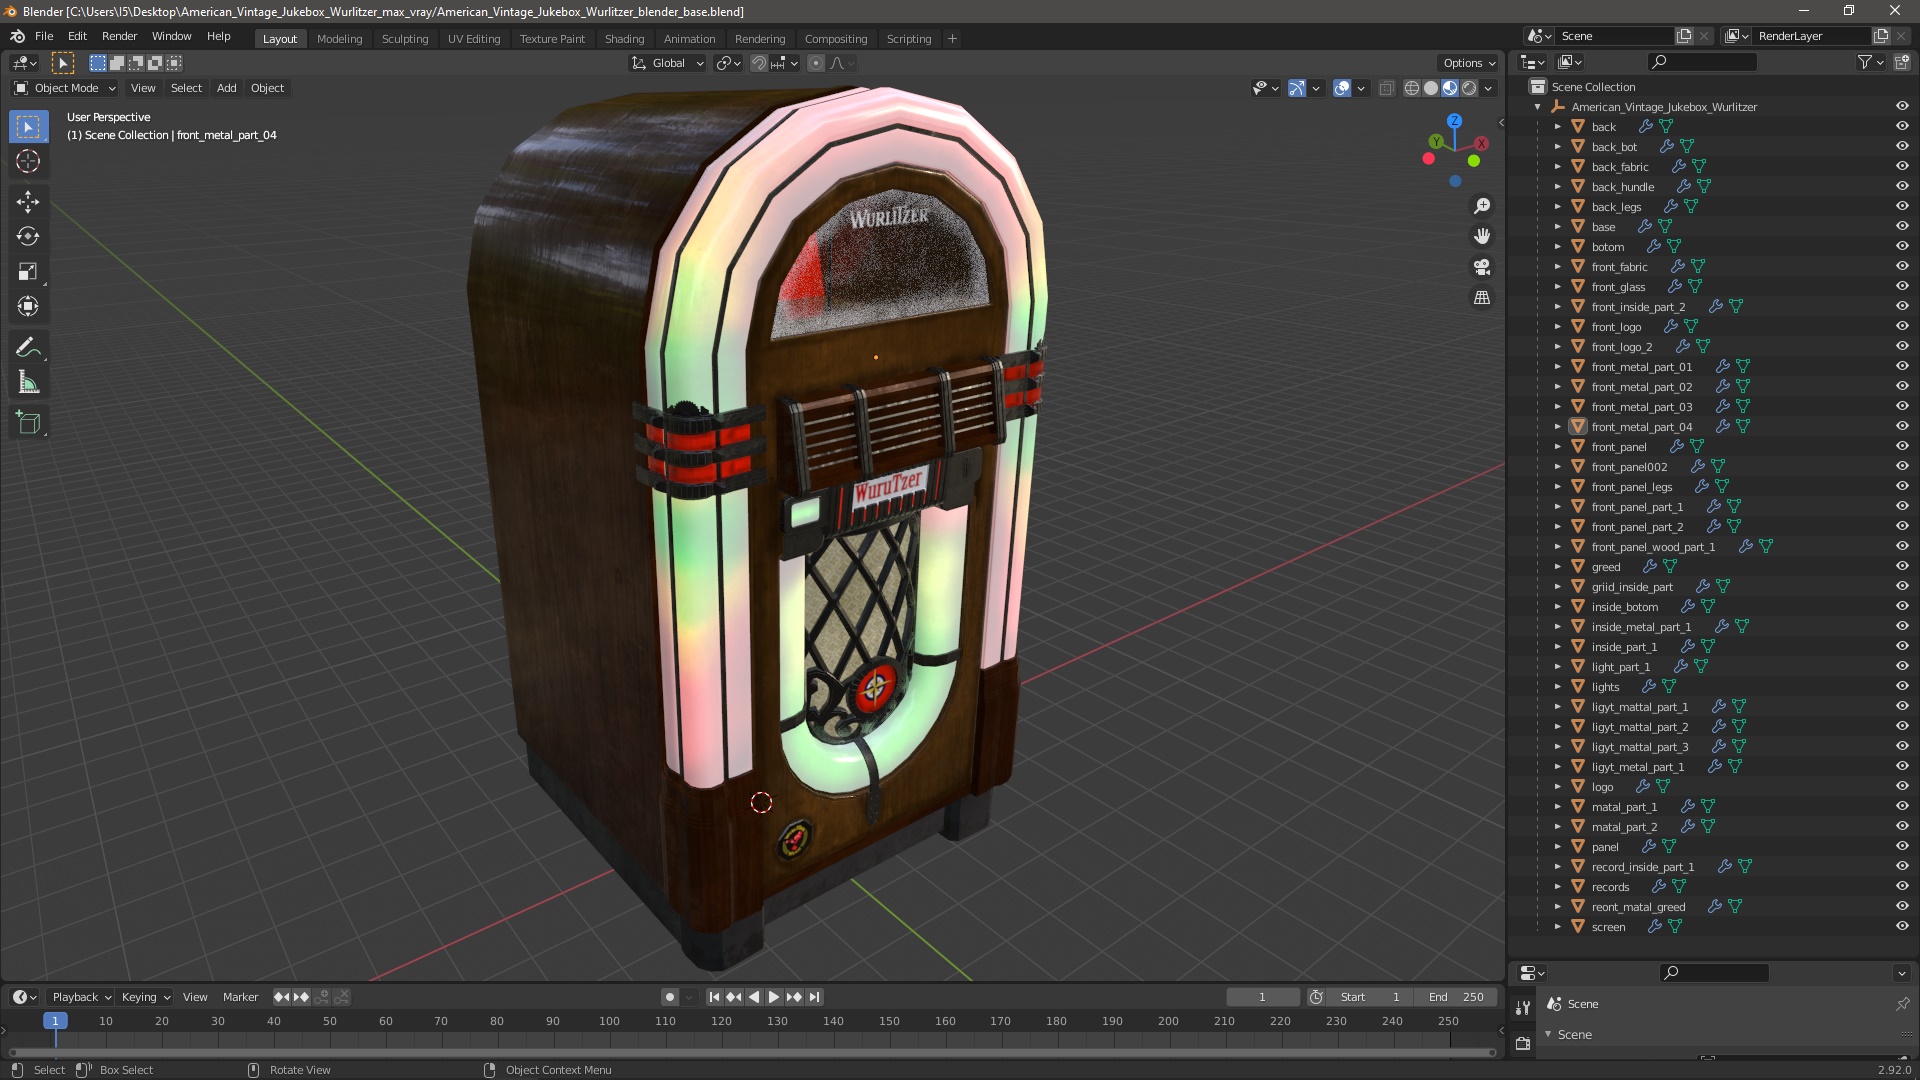Click the Marker button in timeline
1920x1080 pixels.
click(240, 997)
